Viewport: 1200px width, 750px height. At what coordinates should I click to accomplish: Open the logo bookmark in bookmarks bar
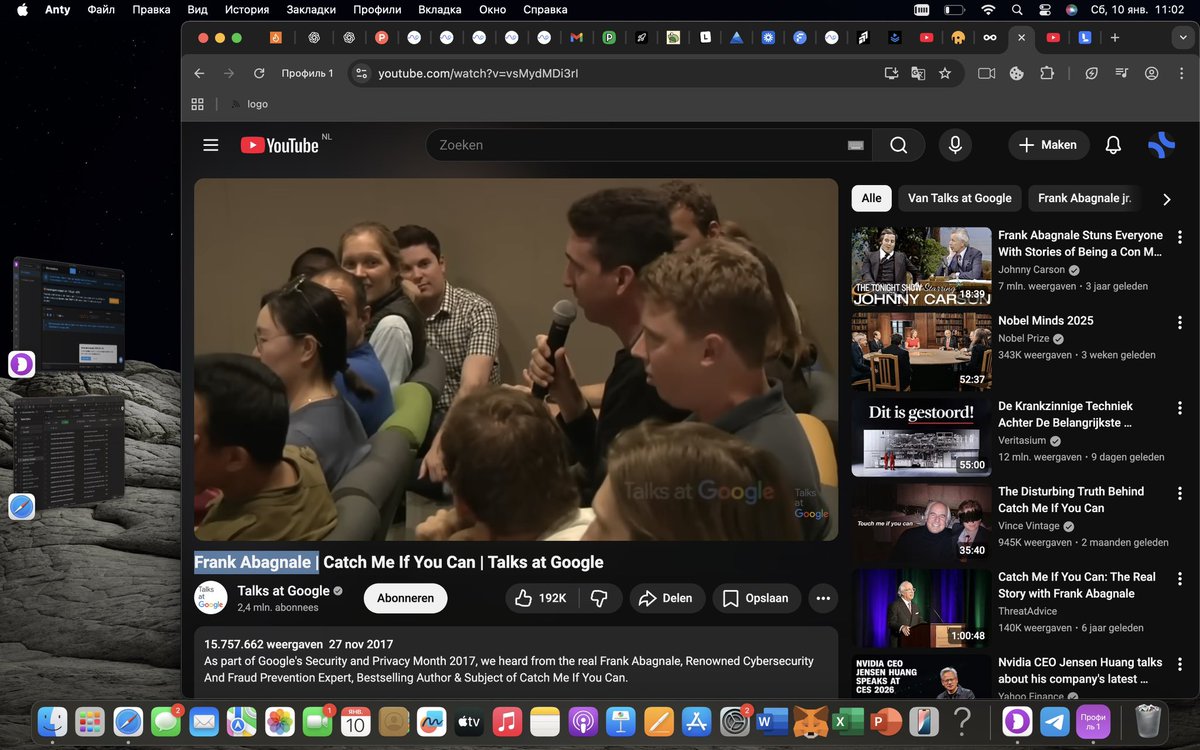coord(249,104)
